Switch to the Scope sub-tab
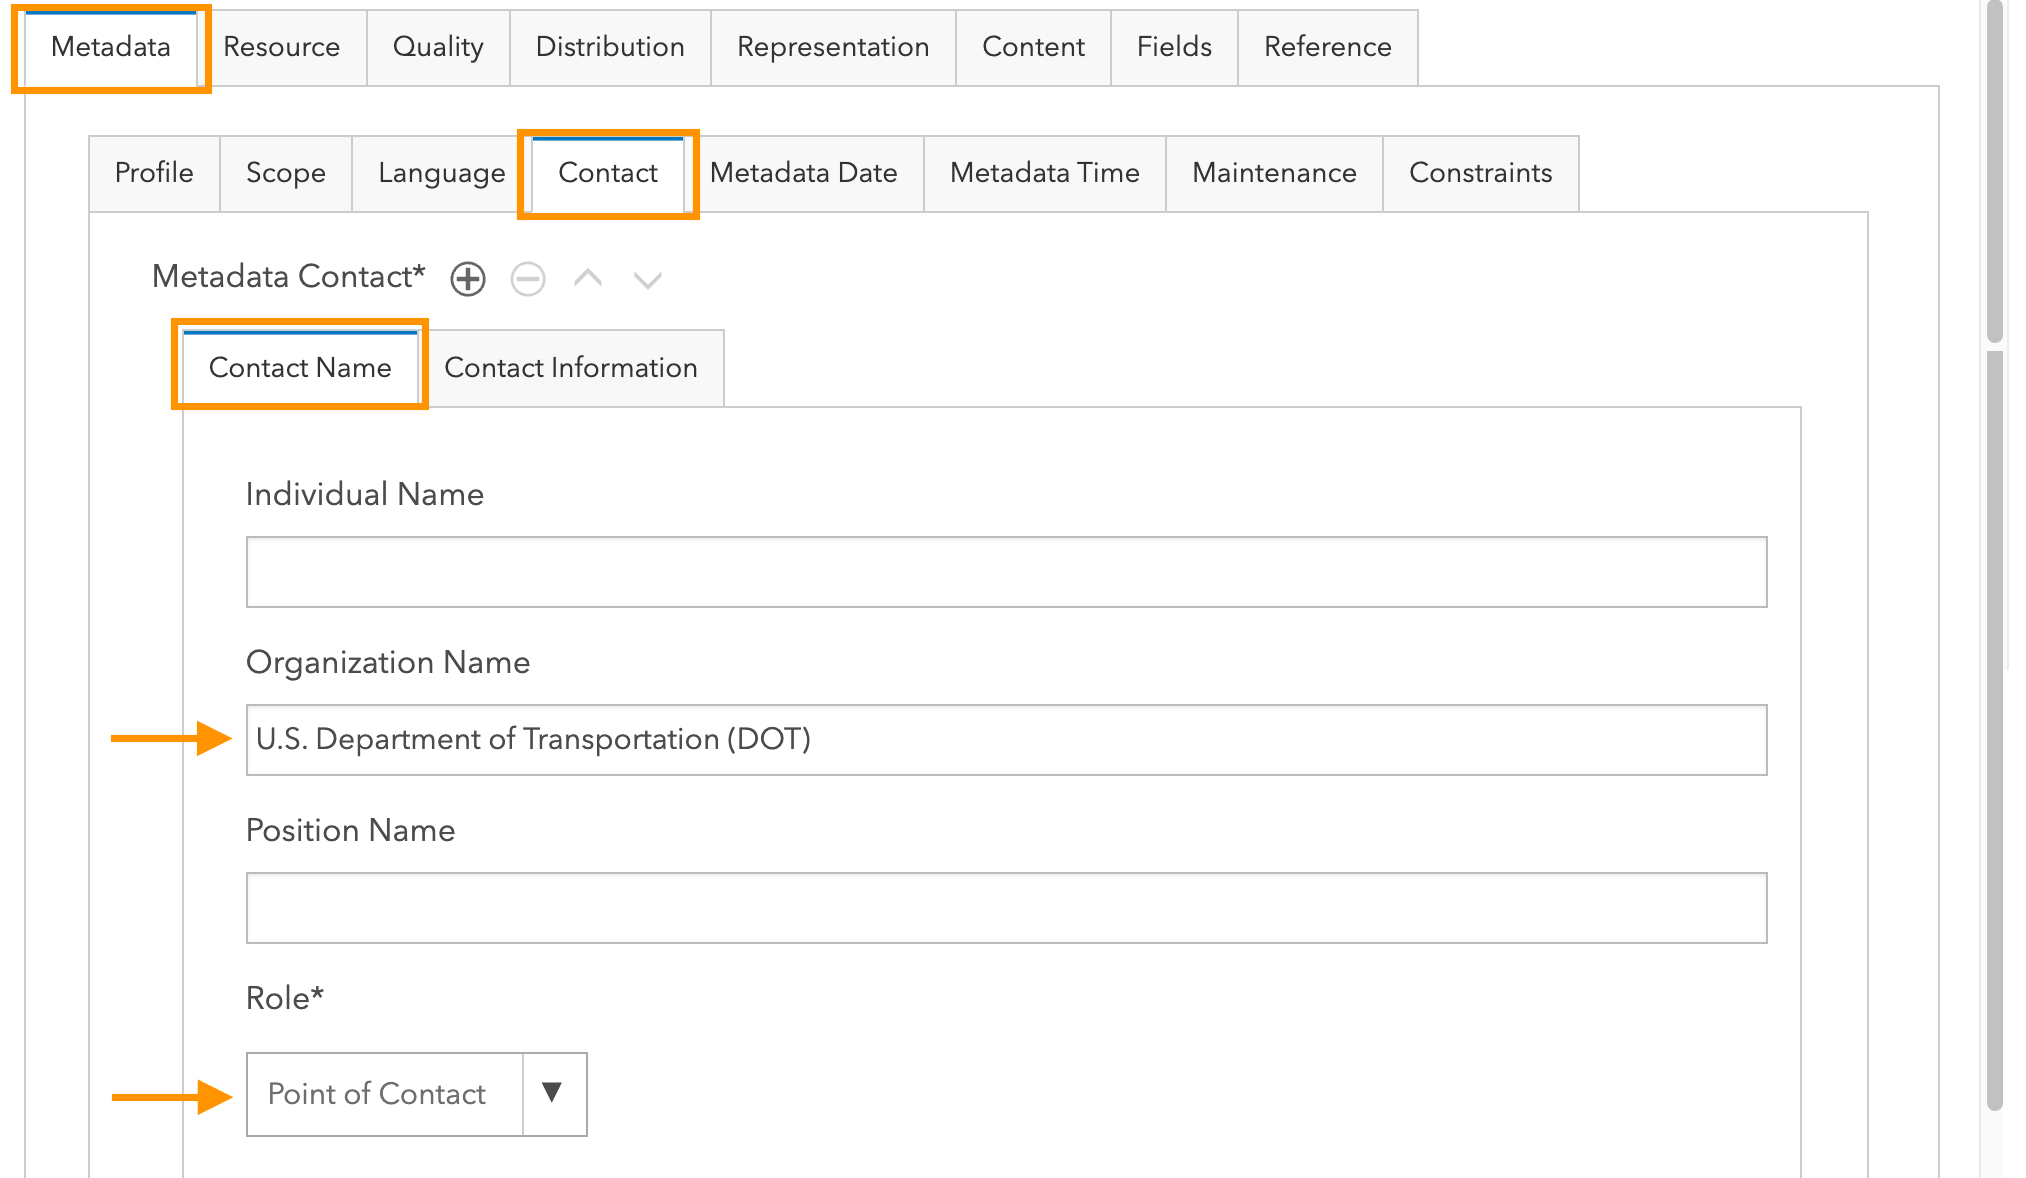The width and height of the screenshot is (2026, 1178). [285, 172]
